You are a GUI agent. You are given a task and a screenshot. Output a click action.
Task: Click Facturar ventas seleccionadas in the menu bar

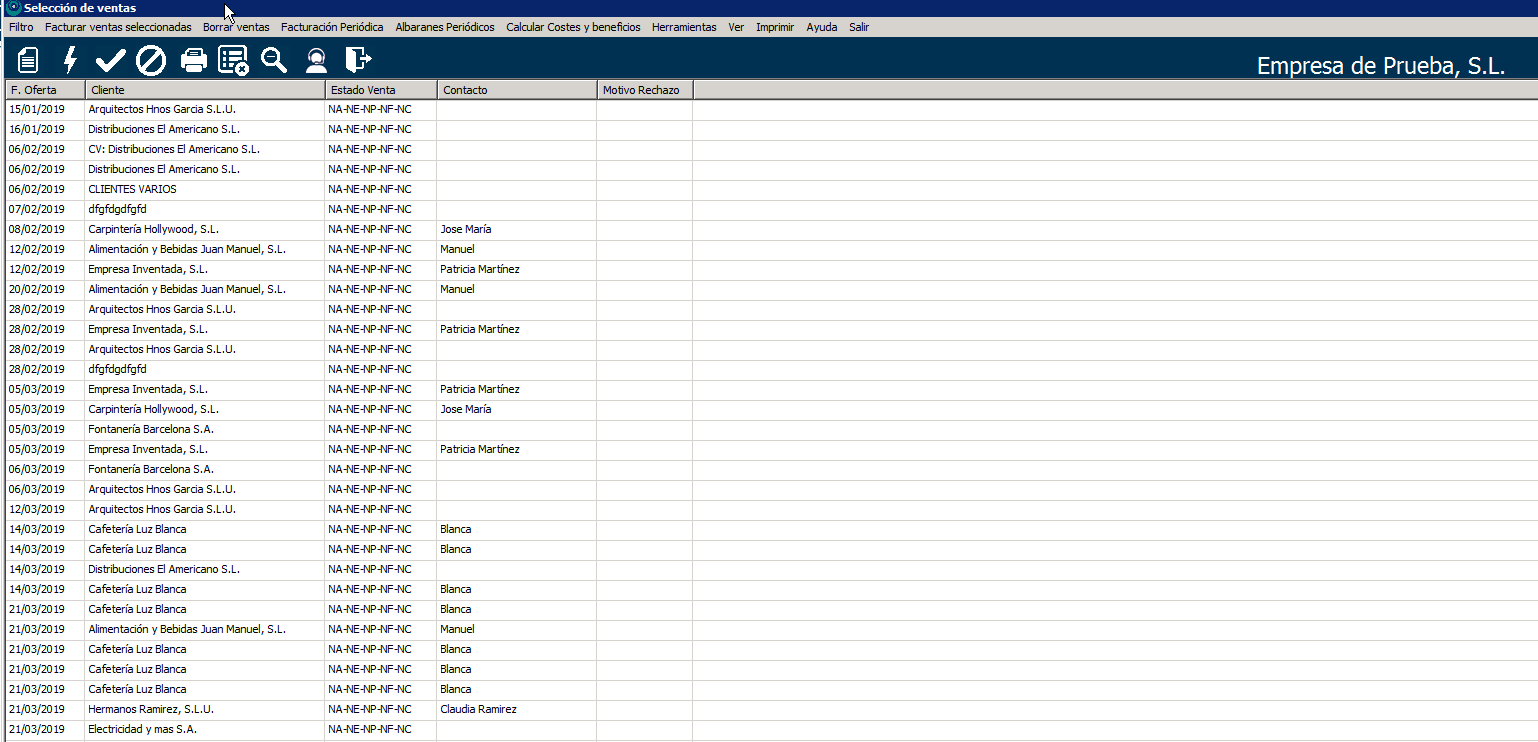tap(118, 27)
